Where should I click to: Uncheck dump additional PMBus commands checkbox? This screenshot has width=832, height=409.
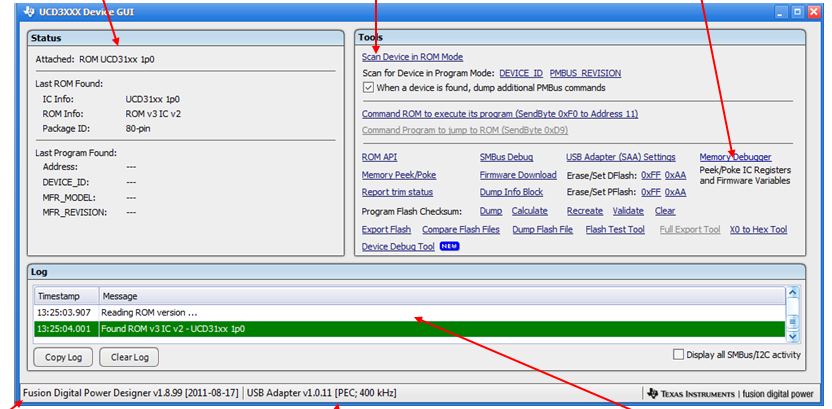tap(368, 88)
